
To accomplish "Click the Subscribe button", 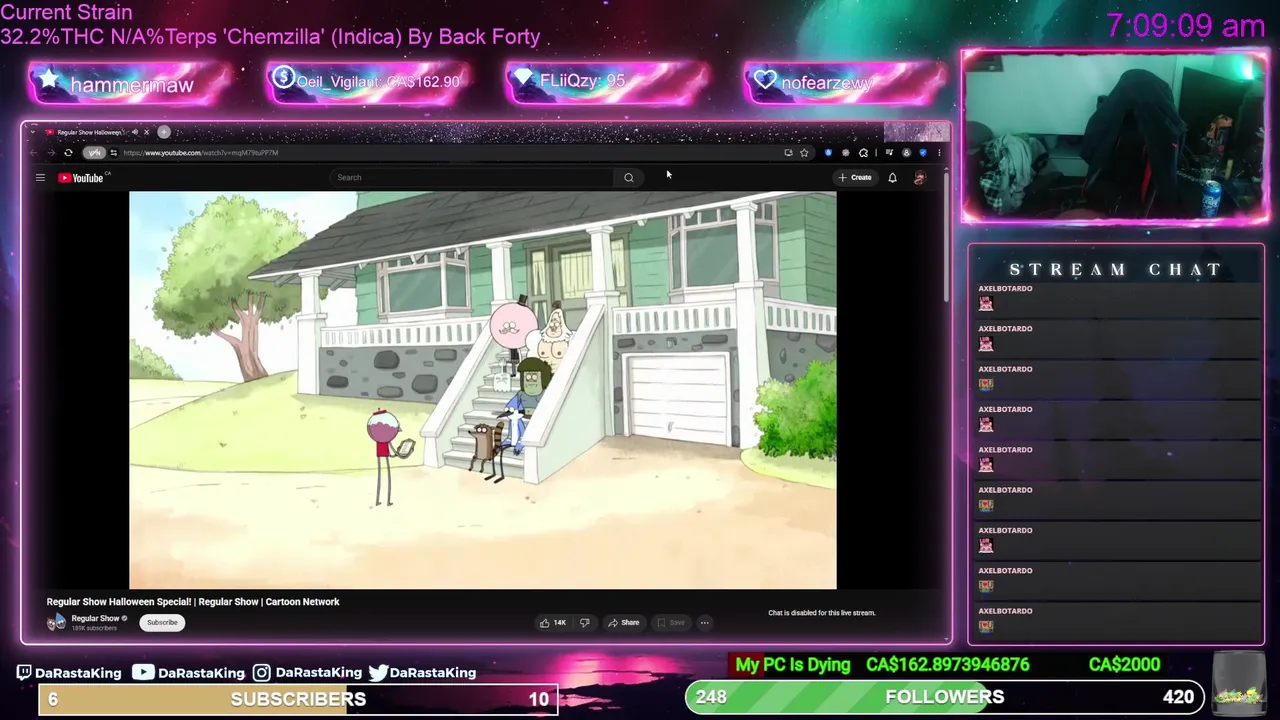I will pos(162,622).
